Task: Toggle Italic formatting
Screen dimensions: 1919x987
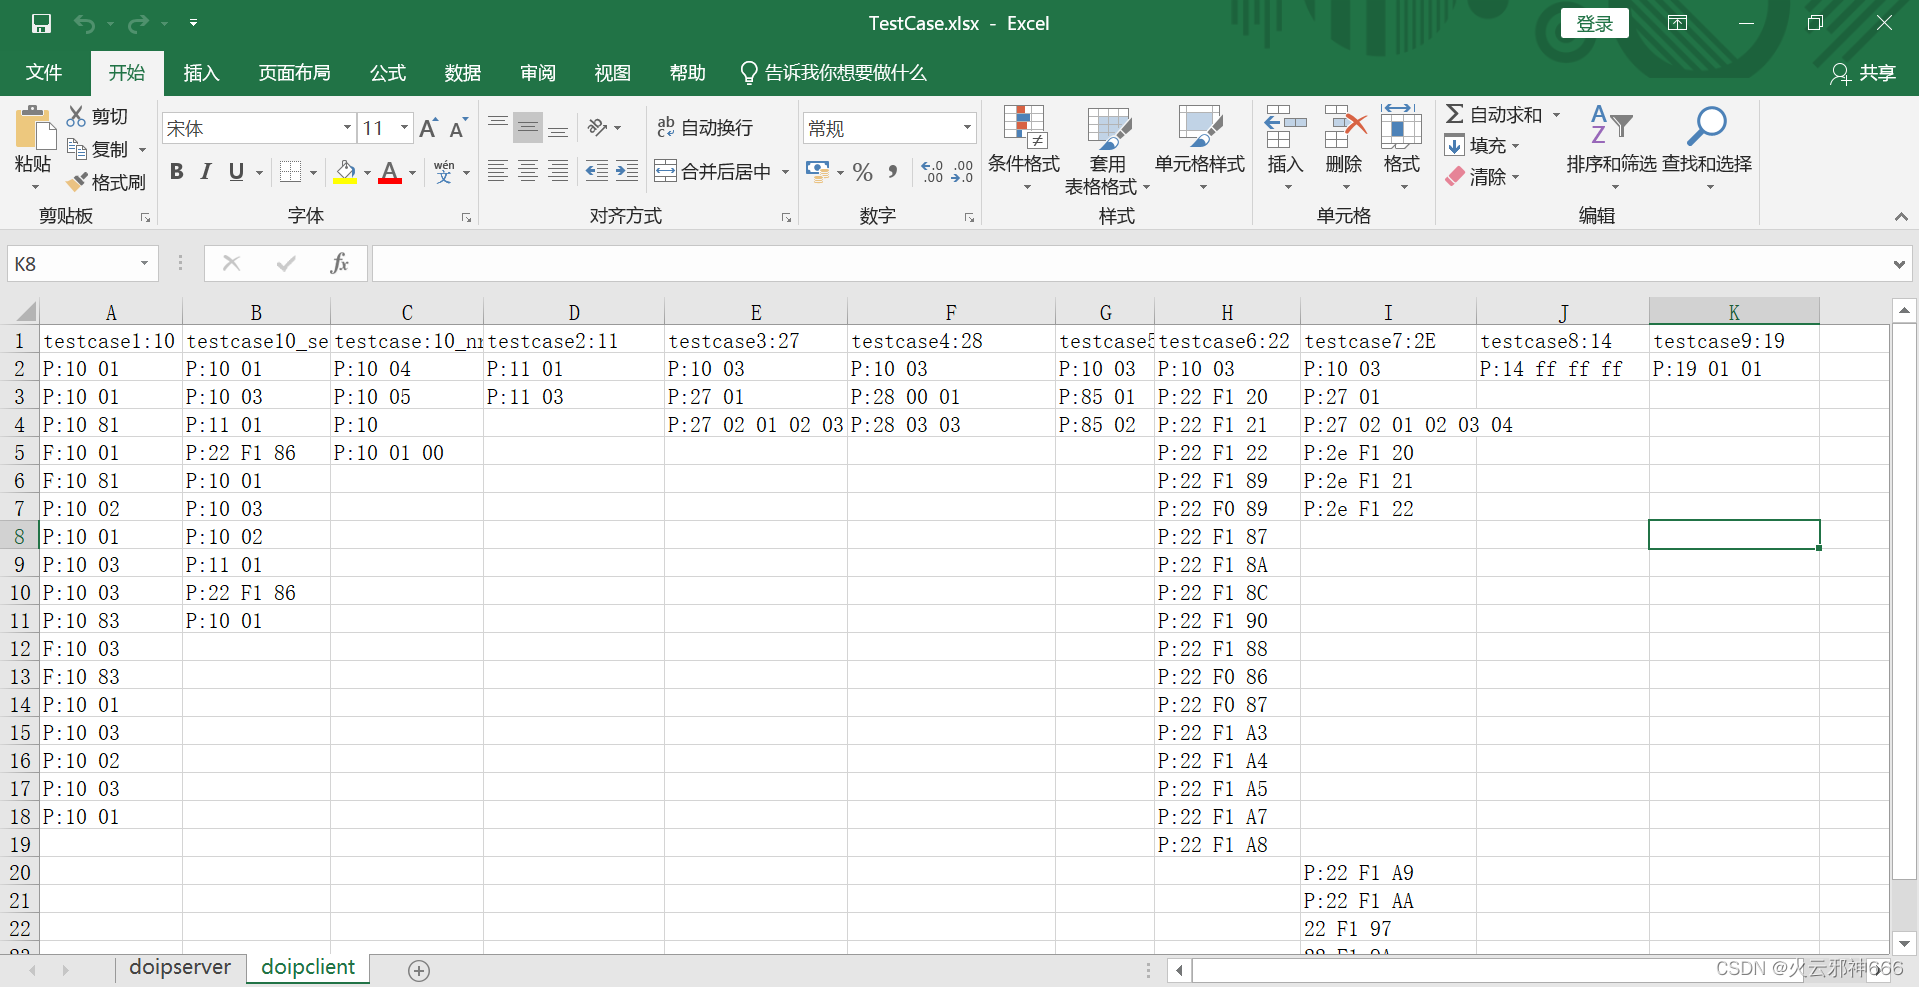Action: [206, 172]
